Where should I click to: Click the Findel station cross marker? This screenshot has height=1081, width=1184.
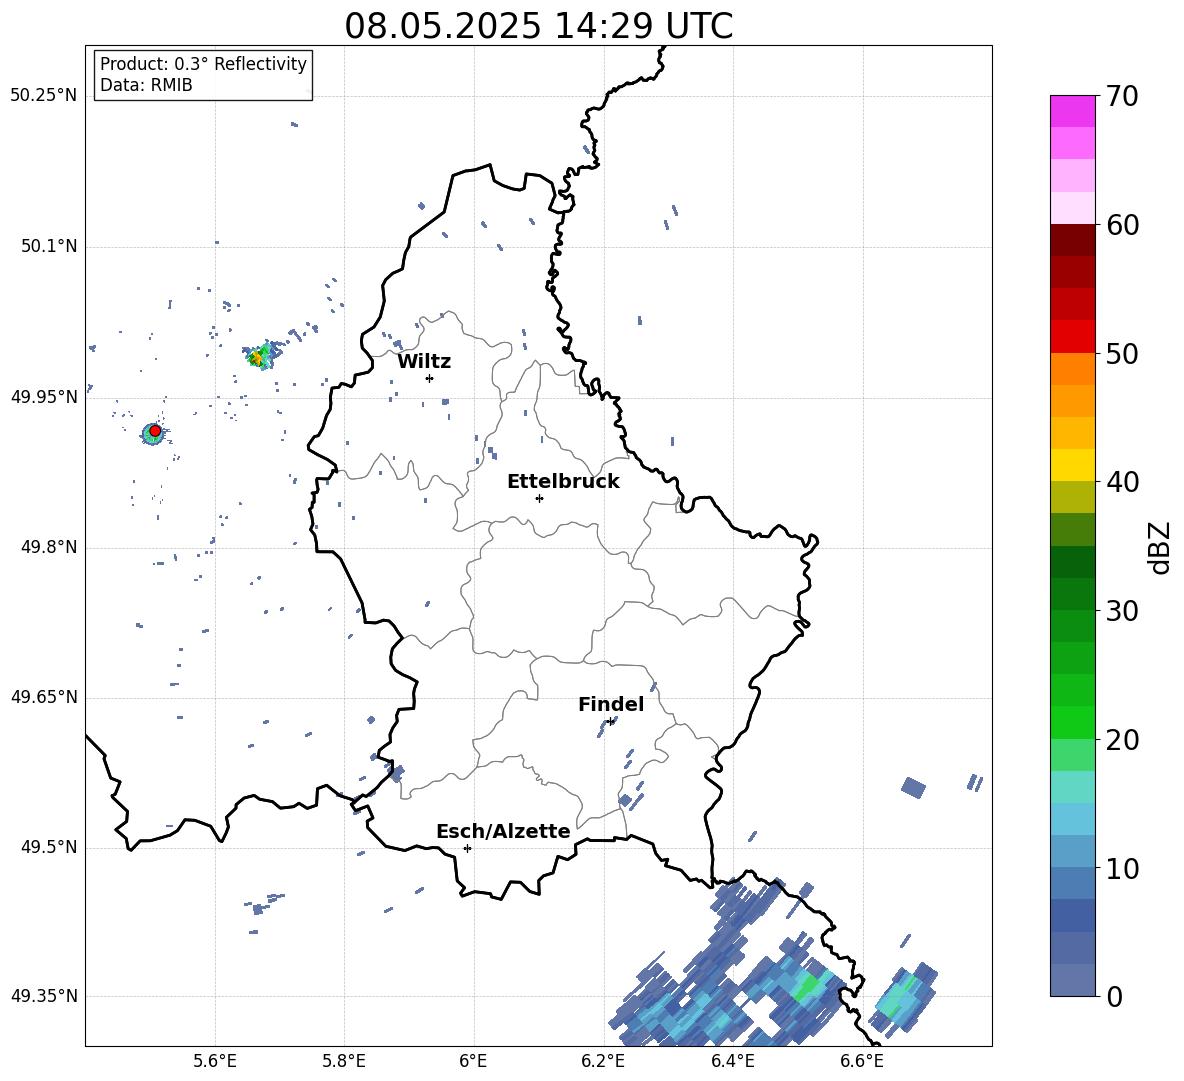click(x=611, y=722)
